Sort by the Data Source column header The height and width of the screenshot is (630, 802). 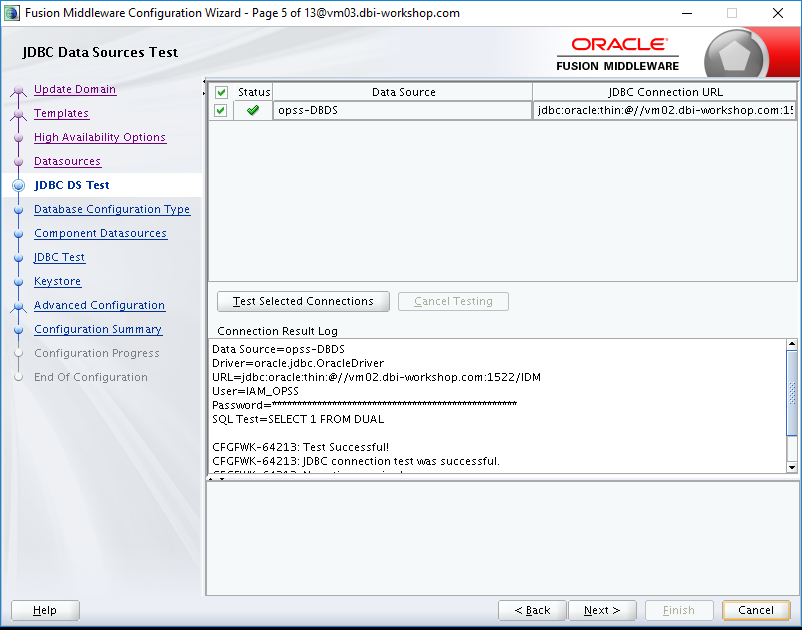pyautogui.click(x=403, y=92)
